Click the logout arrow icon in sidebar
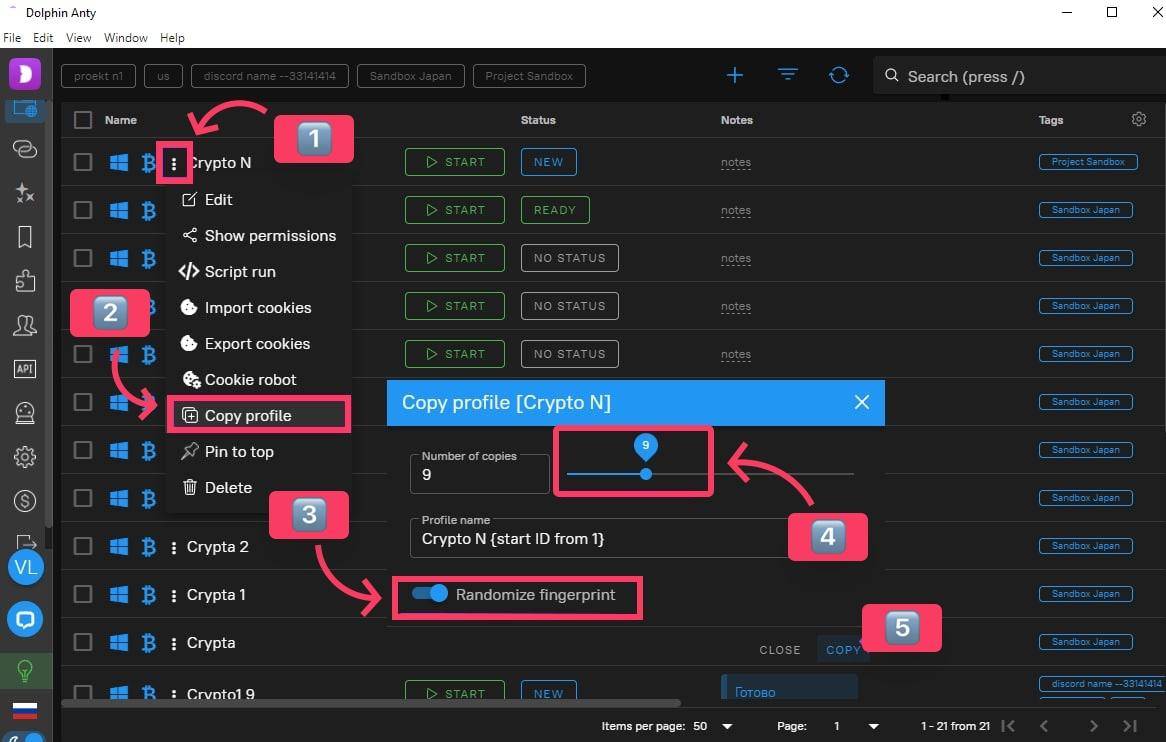The width and height of the screenshot is (1166, 742). coord(25,541)
